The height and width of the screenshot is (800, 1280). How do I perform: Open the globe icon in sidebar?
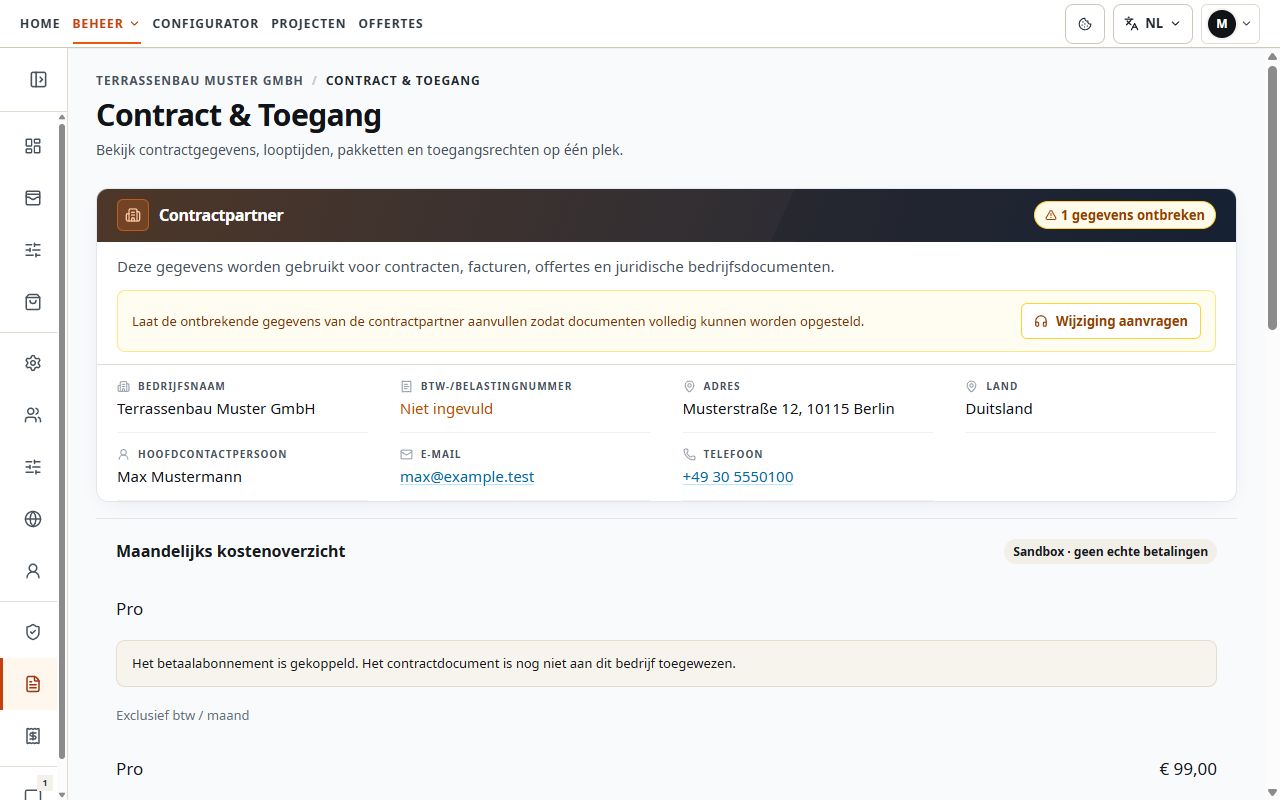coord(33,519)
